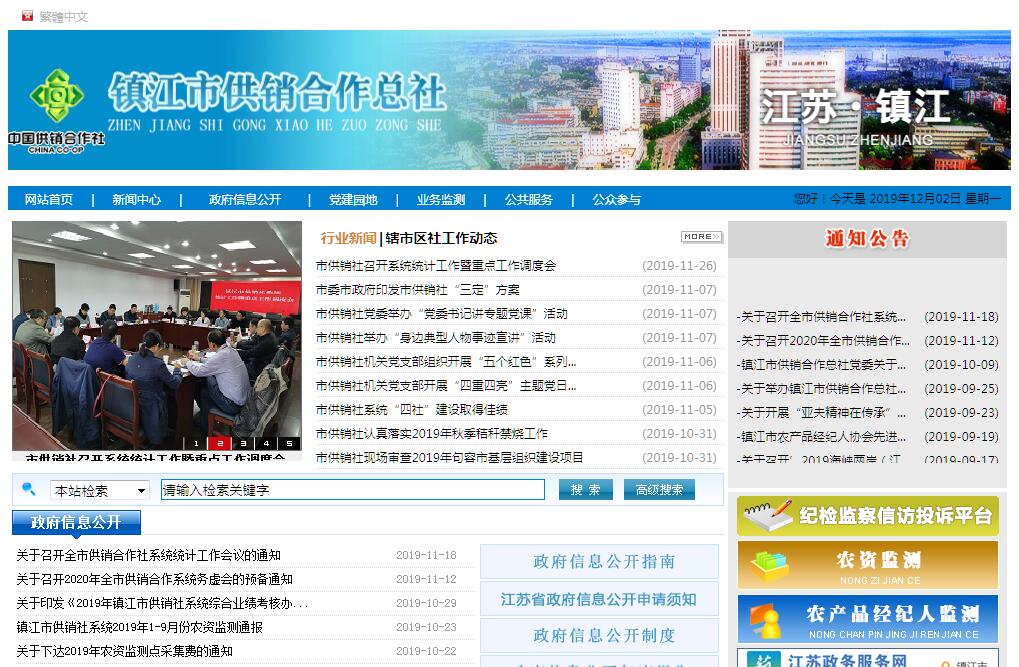
Task: Click the MORE button for industry news
Action: [701, 237]
